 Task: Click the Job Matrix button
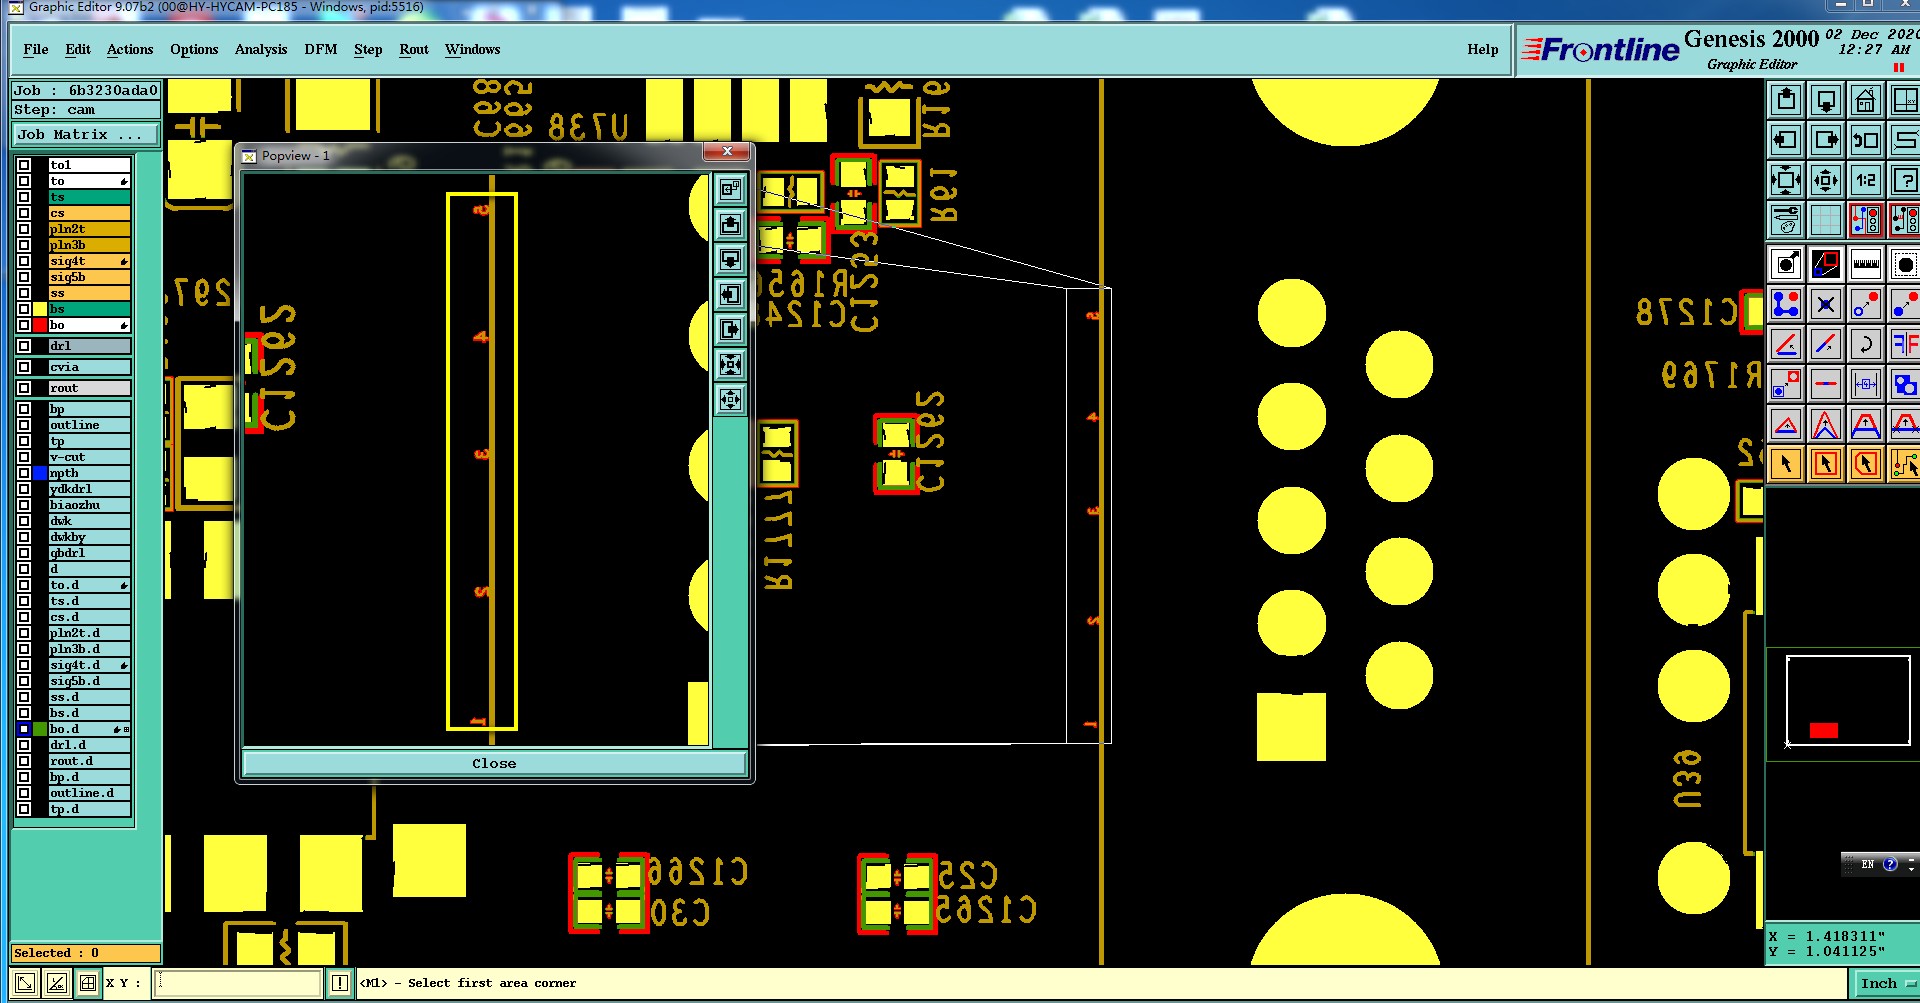86,134
